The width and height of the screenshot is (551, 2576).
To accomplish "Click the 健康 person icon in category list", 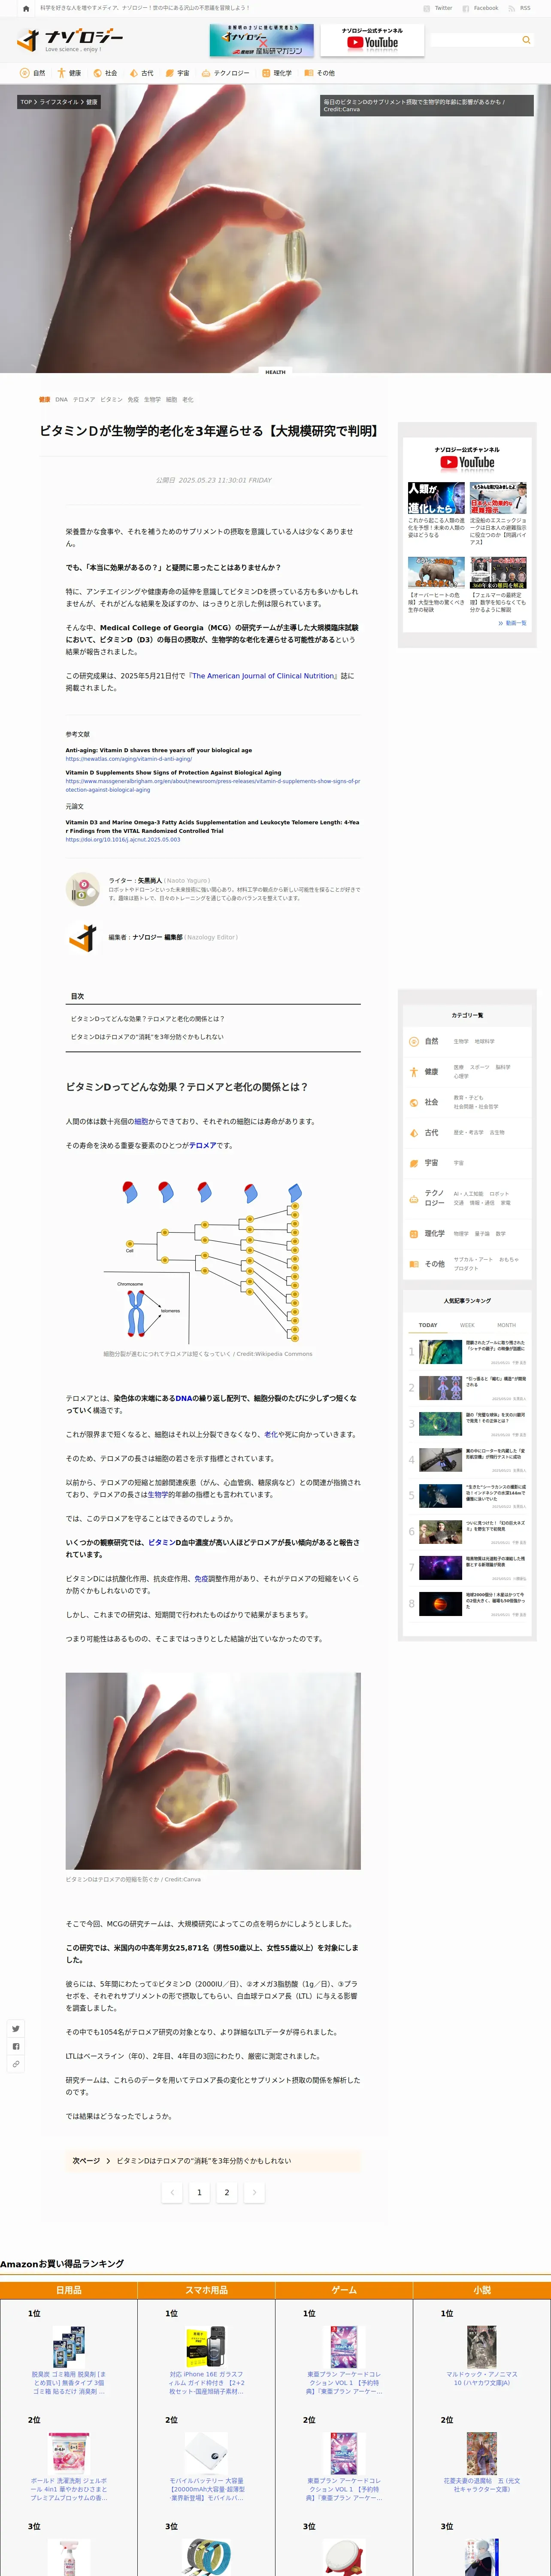I will point(414,1072).
